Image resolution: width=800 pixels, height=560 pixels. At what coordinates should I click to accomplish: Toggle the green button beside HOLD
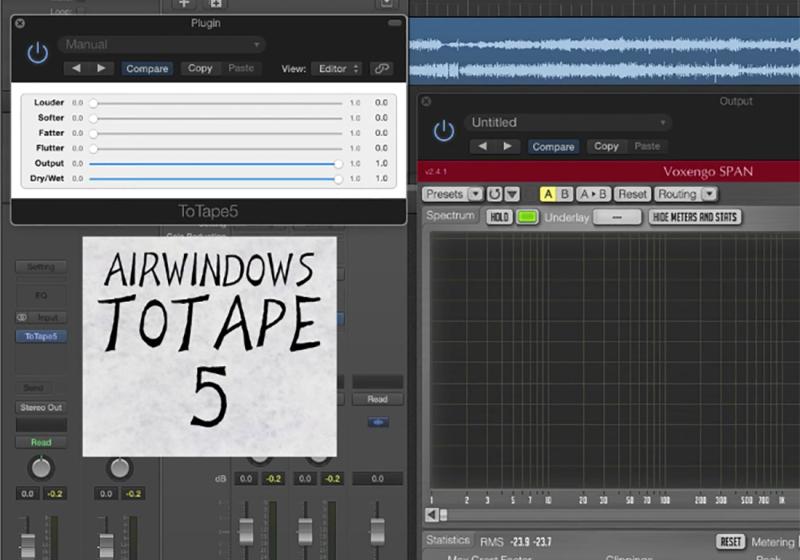coord(527,217)
